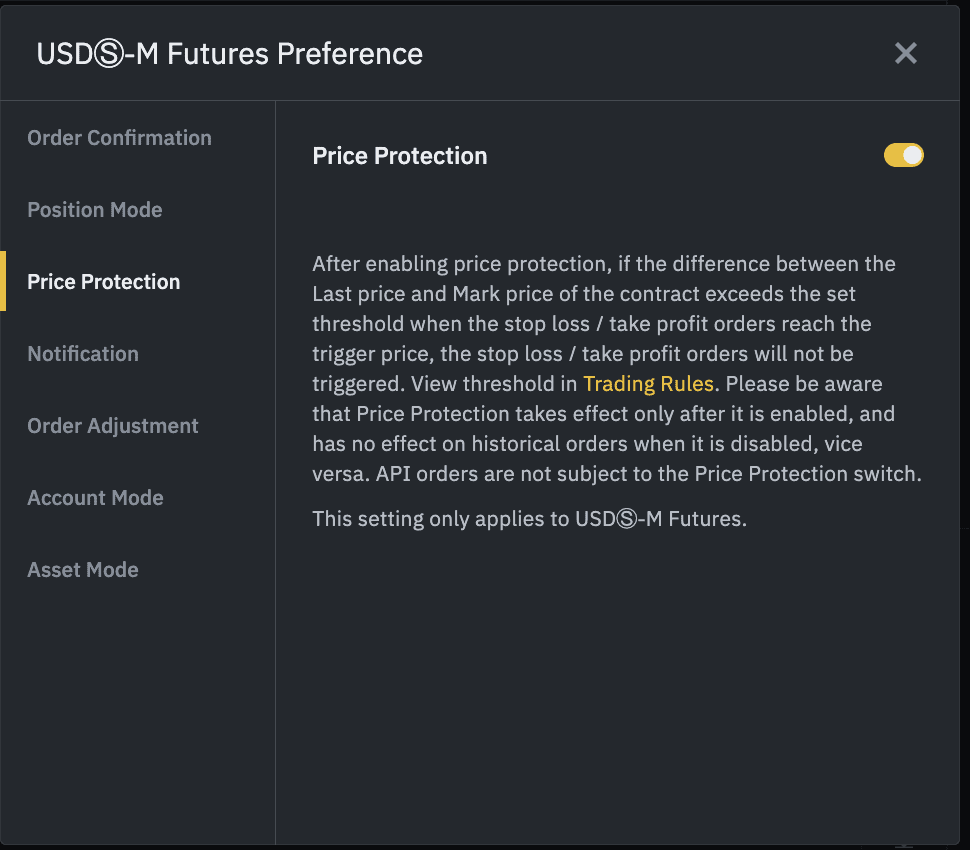
Task: Close the Futures Preference dialog
Action: coord(905,53)
